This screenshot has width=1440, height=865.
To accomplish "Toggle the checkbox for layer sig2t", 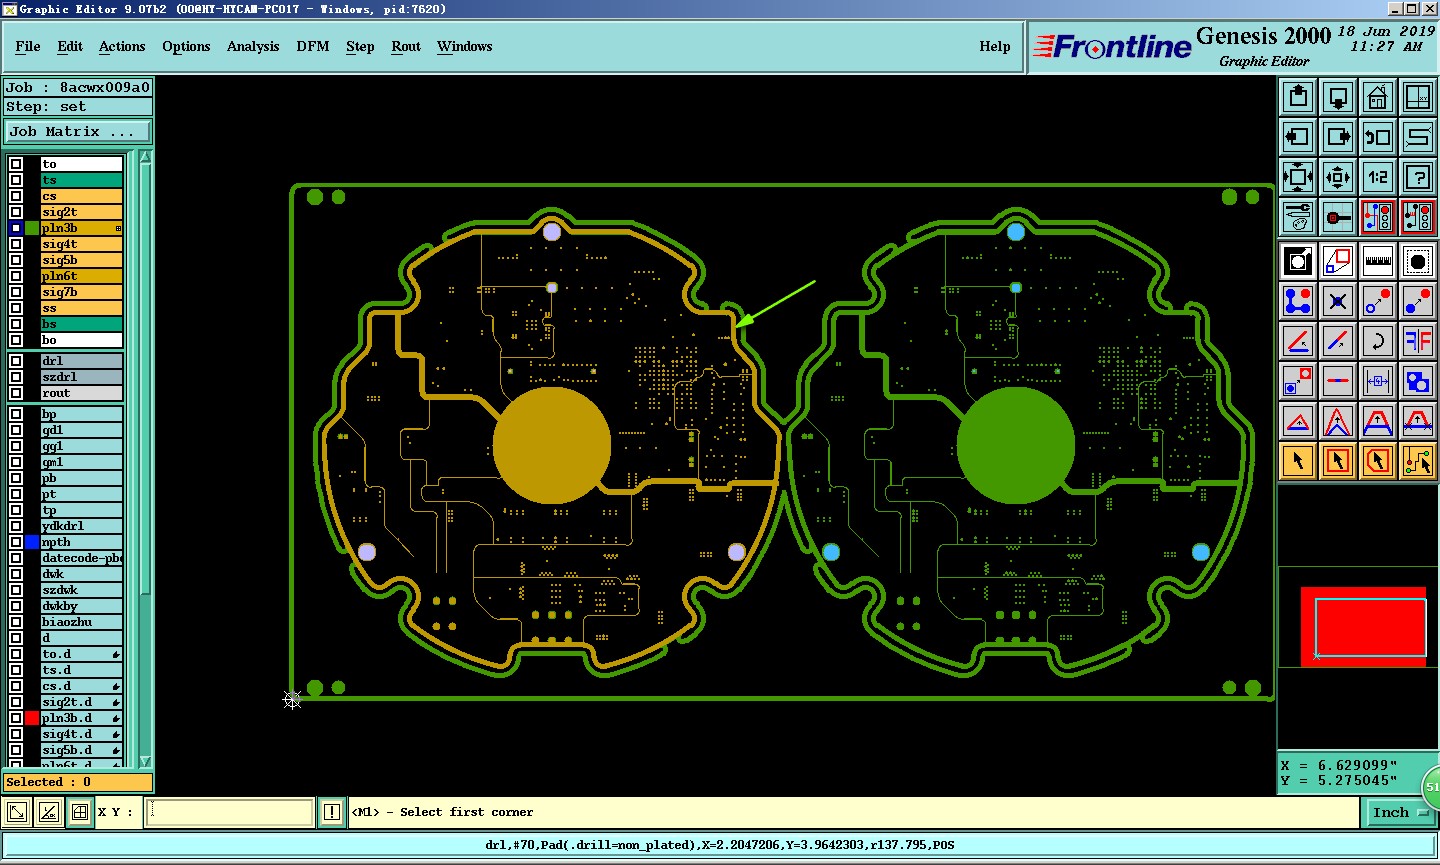I will pyautogui.click(x=16, y=212).
